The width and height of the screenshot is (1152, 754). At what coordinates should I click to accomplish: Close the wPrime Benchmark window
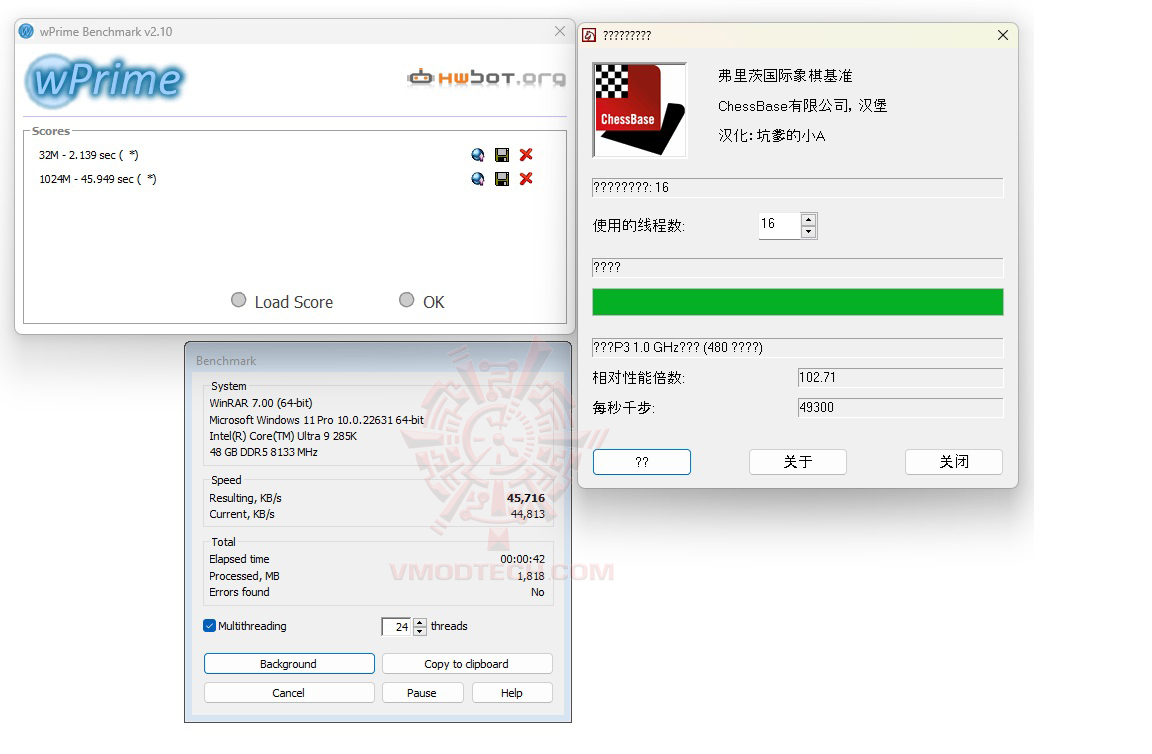[x=560, y=31]
